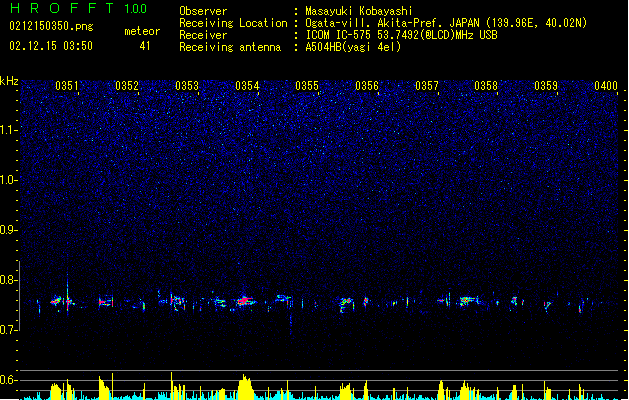Click the tall yellow intensity peak under 0354

point(245,387)
